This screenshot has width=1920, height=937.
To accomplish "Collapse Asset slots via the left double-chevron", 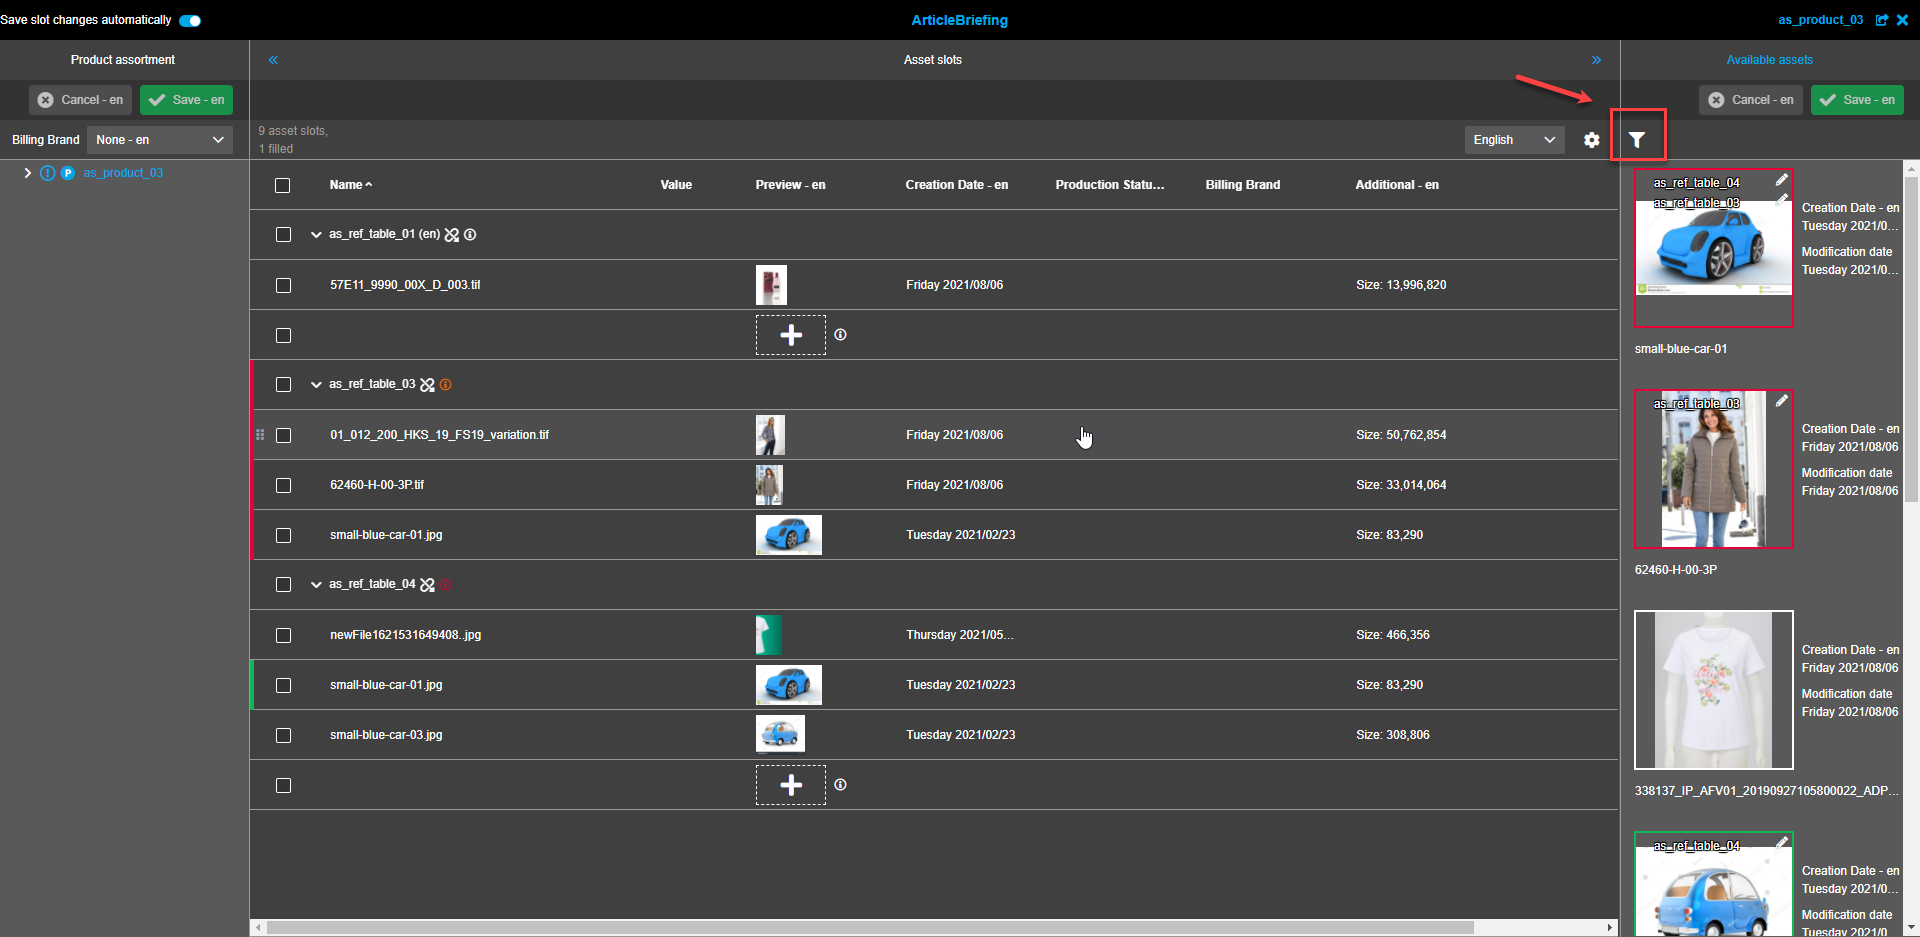I will 273,59.
